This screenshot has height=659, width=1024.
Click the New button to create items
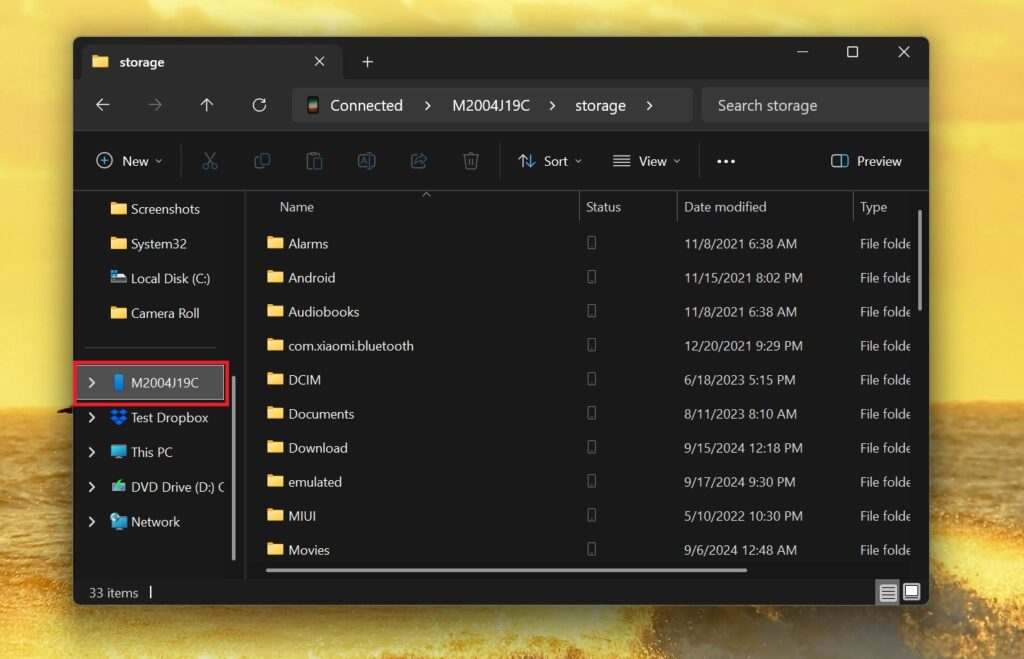point(129,160)
